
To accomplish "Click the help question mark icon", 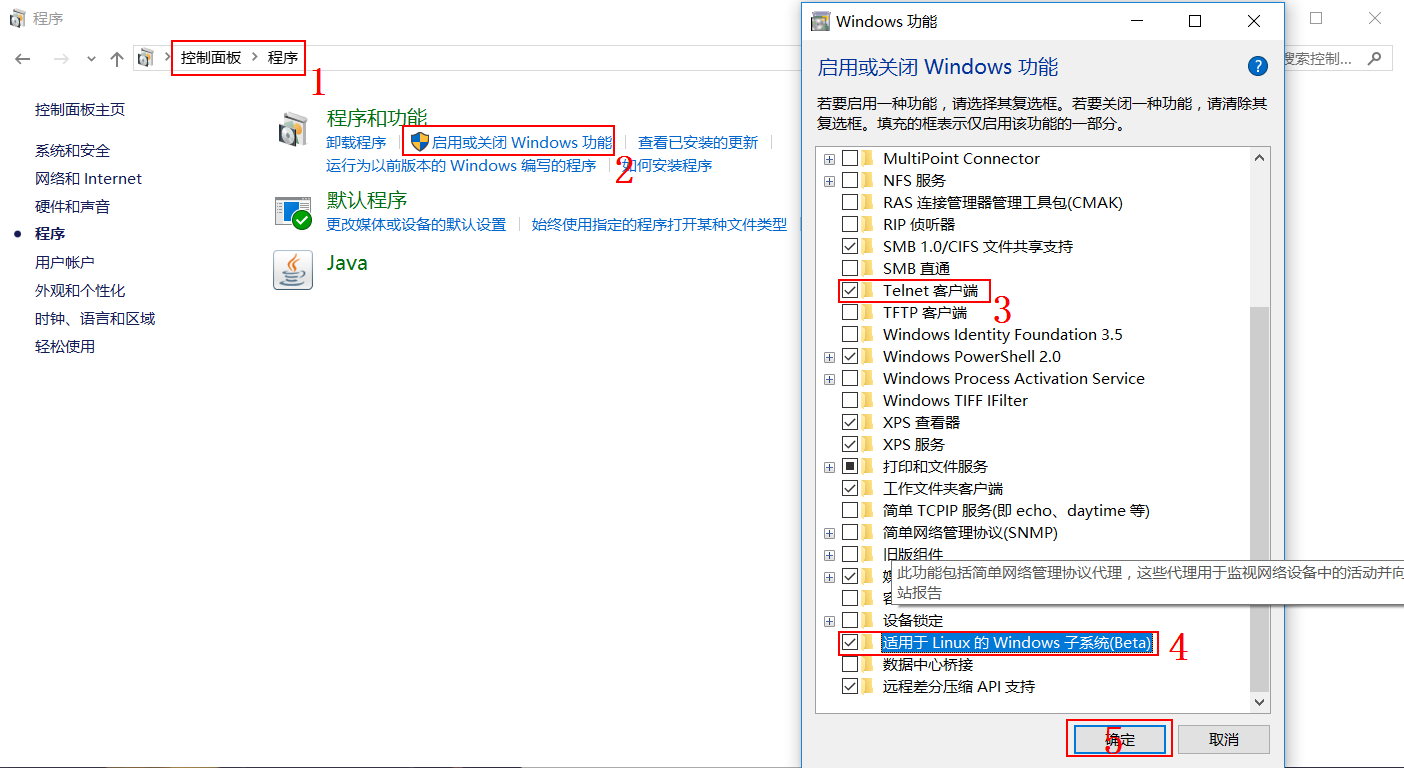I will pos(1258,66).
